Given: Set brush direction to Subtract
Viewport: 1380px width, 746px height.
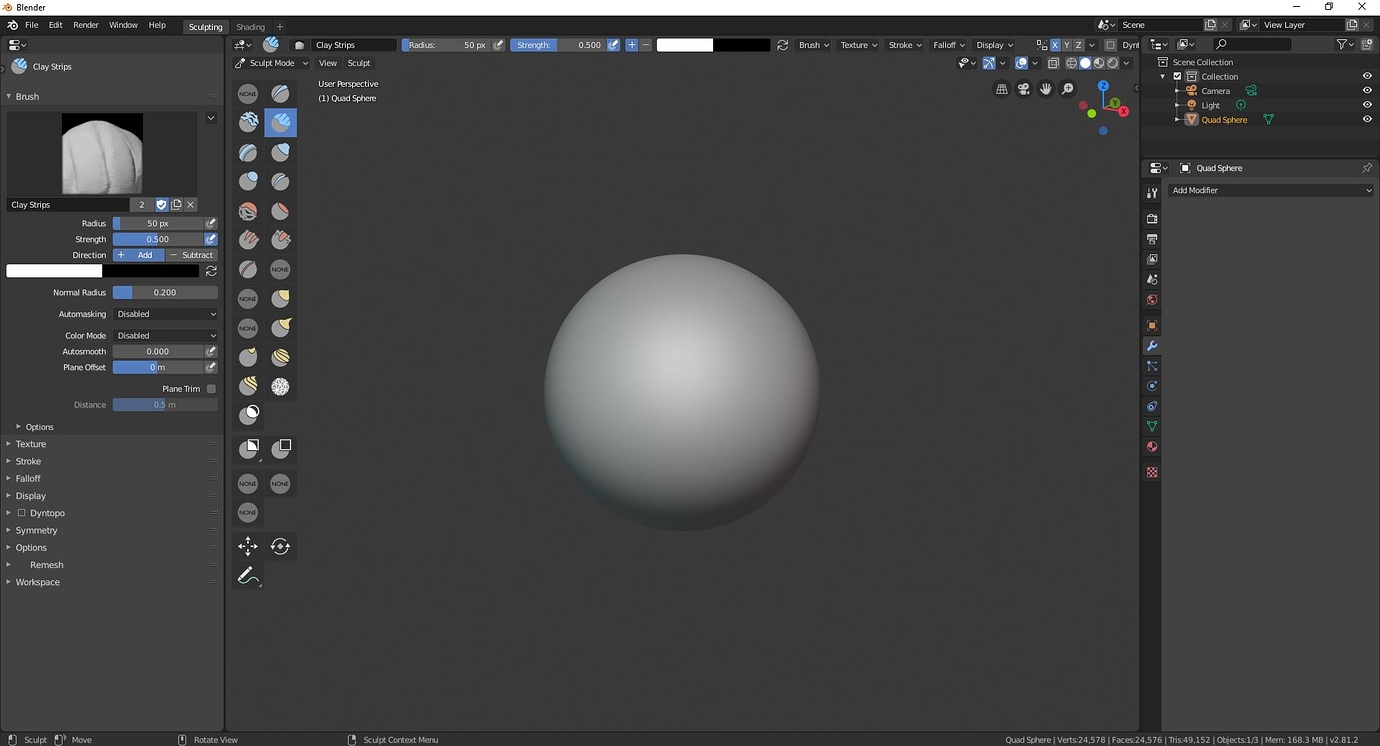Looking at the screenshot, I should [x=191, y=255].
